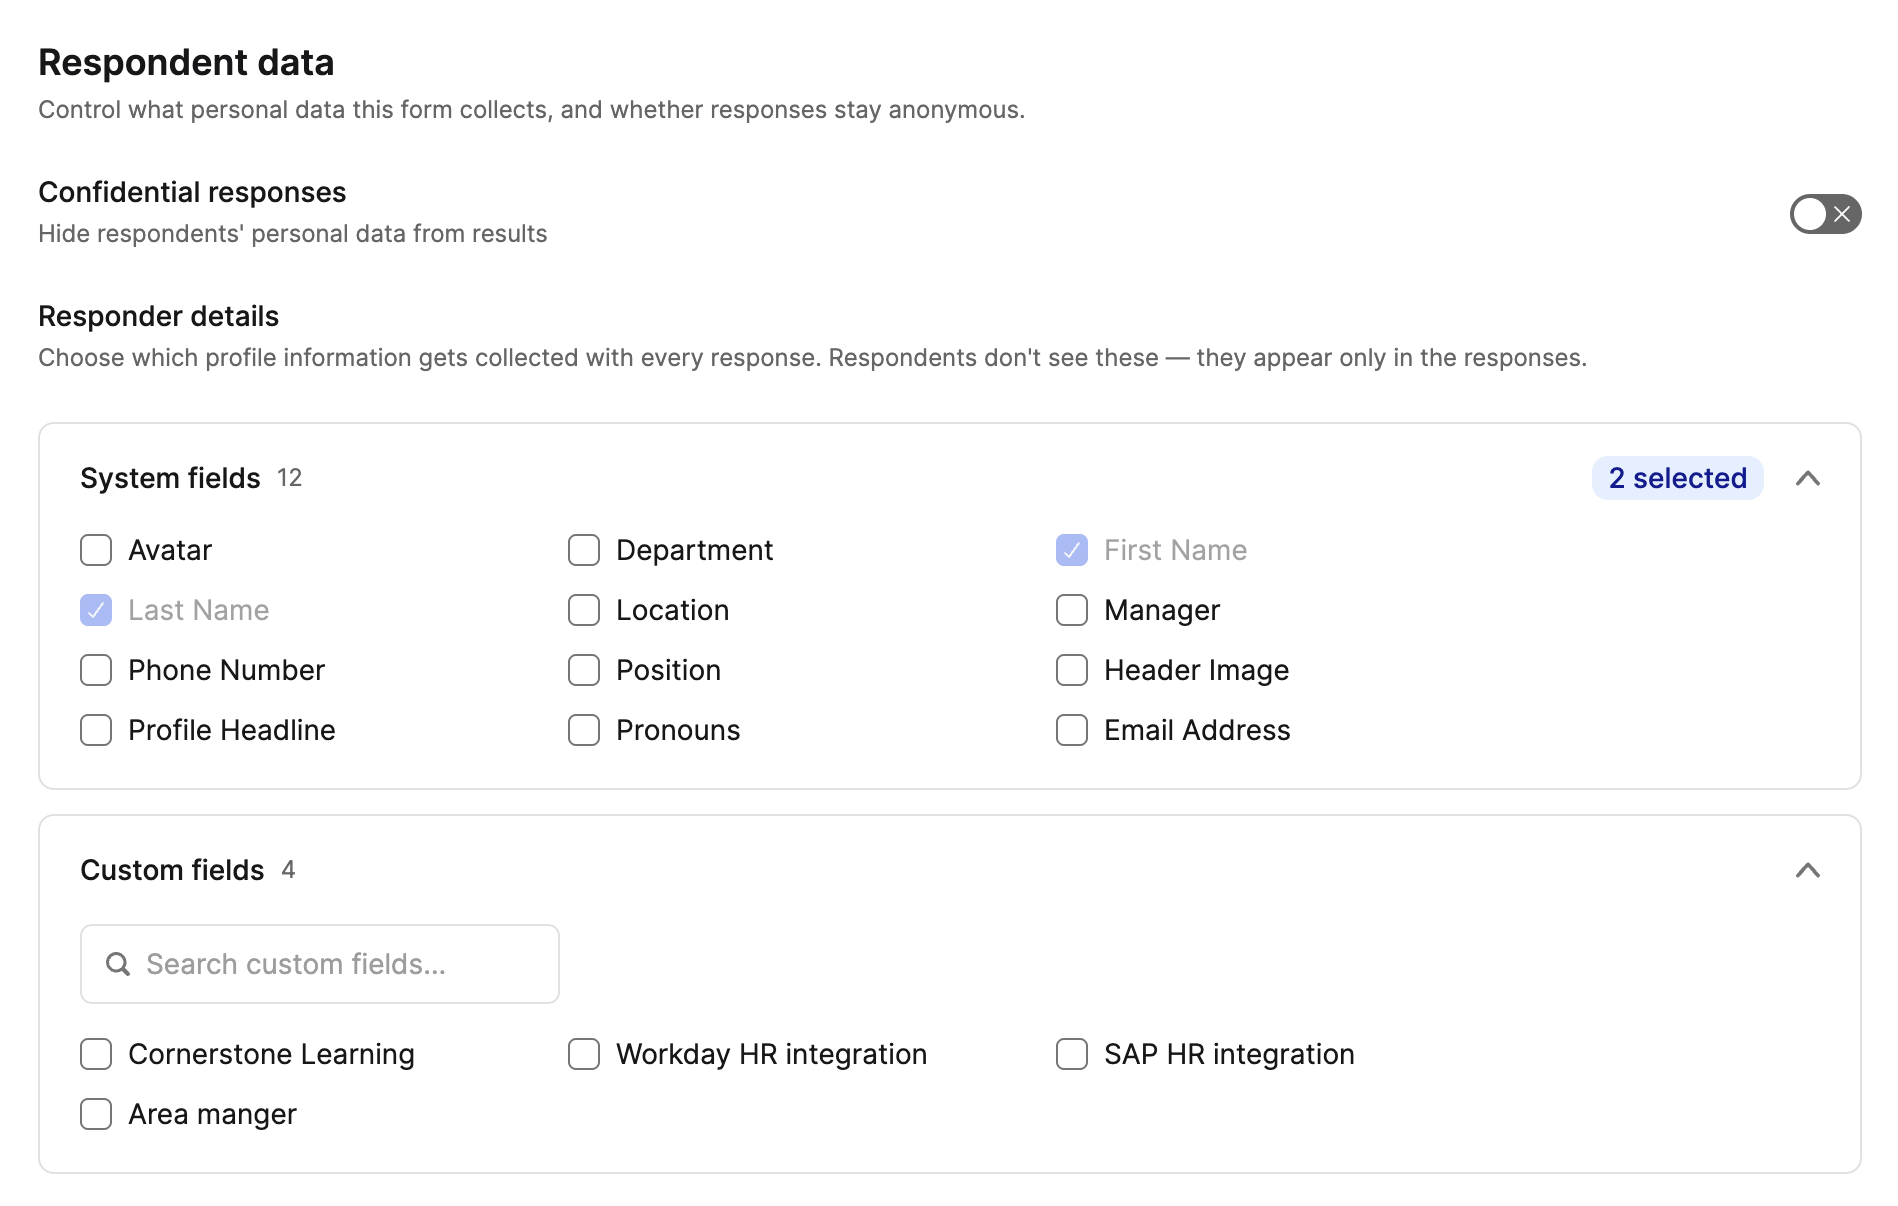Enable the Department field checkbox

[584, 550]
